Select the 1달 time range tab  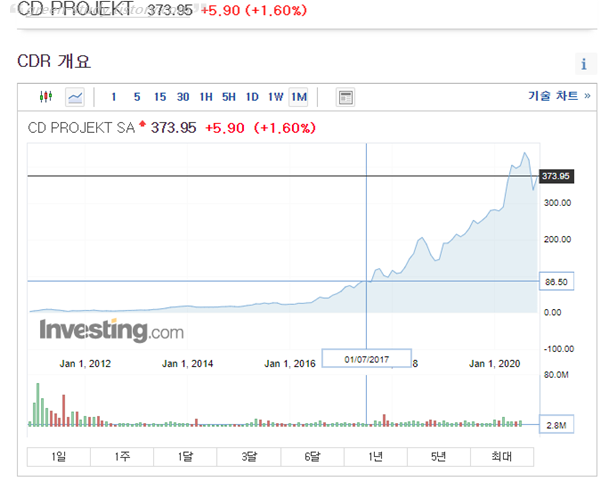point(185,457)
